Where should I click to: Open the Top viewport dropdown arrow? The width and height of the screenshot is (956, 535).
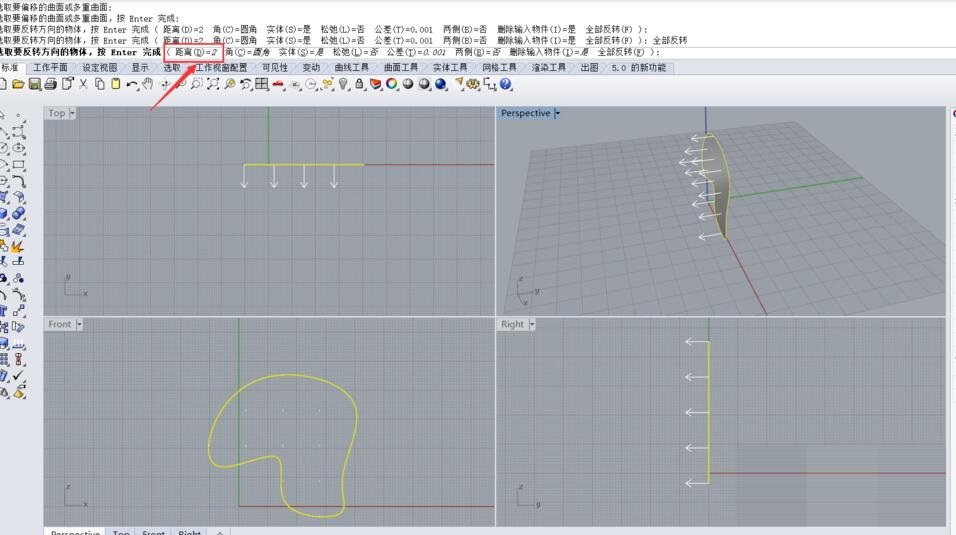point(73,113)
